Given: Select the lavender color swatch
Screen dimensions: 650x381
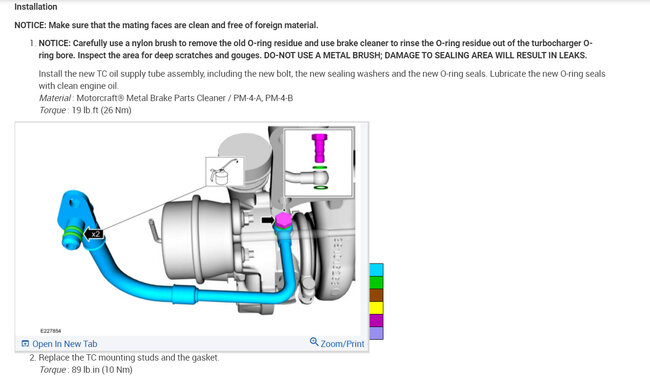Looking at the screenshot, I should pyautogui.click(x=376, y=333).
